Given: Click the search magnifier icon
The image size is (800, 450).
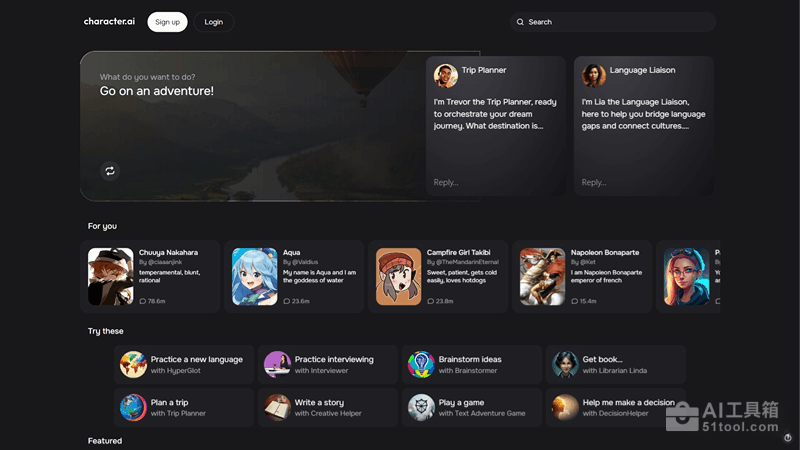Looking at the screenshot, I should [520, 22].
